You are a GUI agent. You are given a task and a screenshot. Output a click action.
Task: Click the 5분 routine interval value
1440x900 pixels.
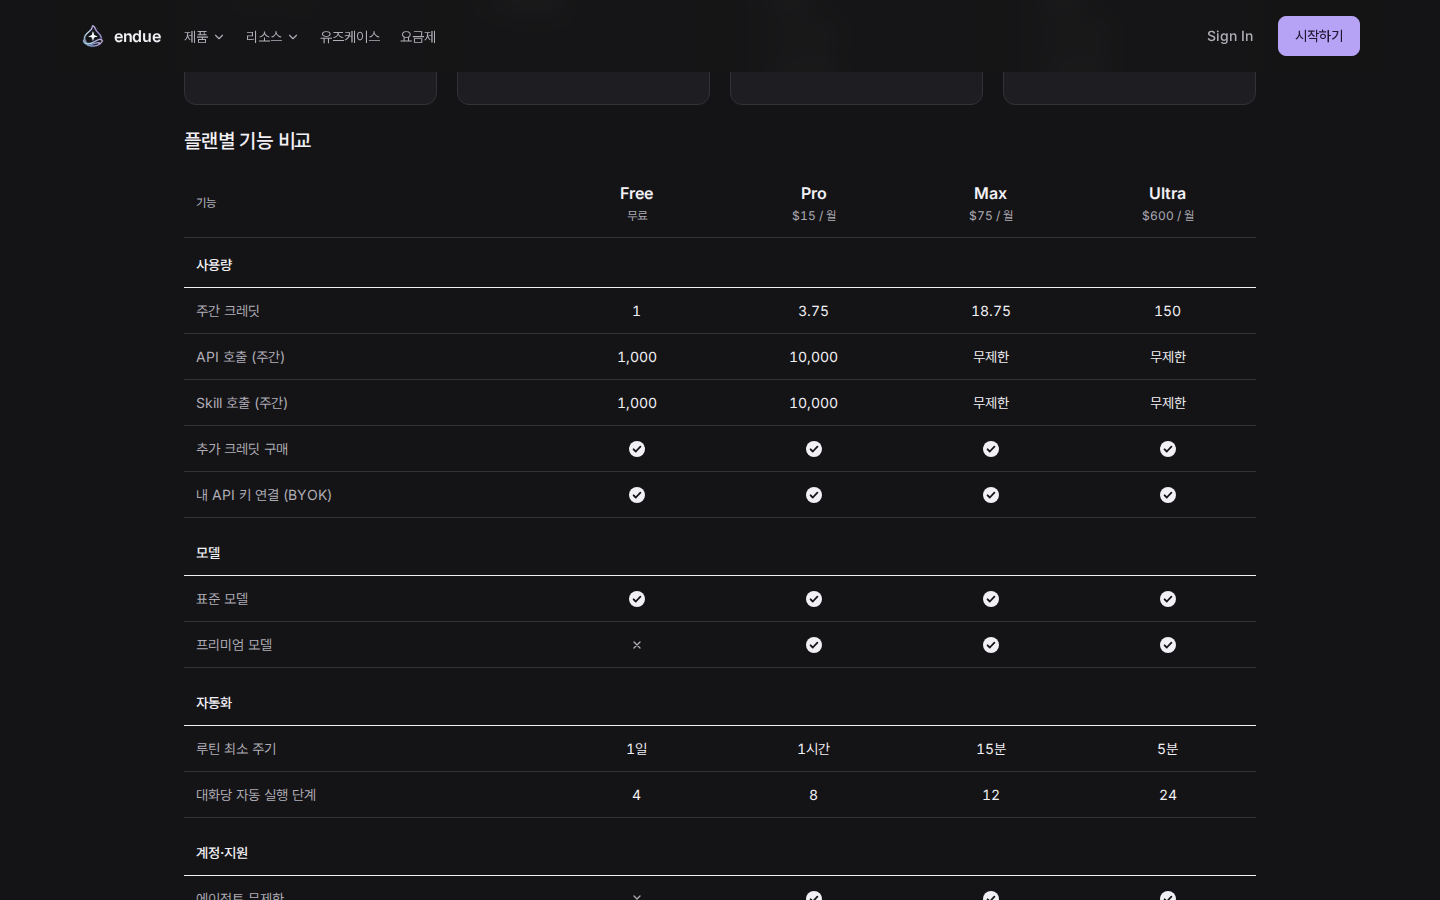click(1168, 749)
